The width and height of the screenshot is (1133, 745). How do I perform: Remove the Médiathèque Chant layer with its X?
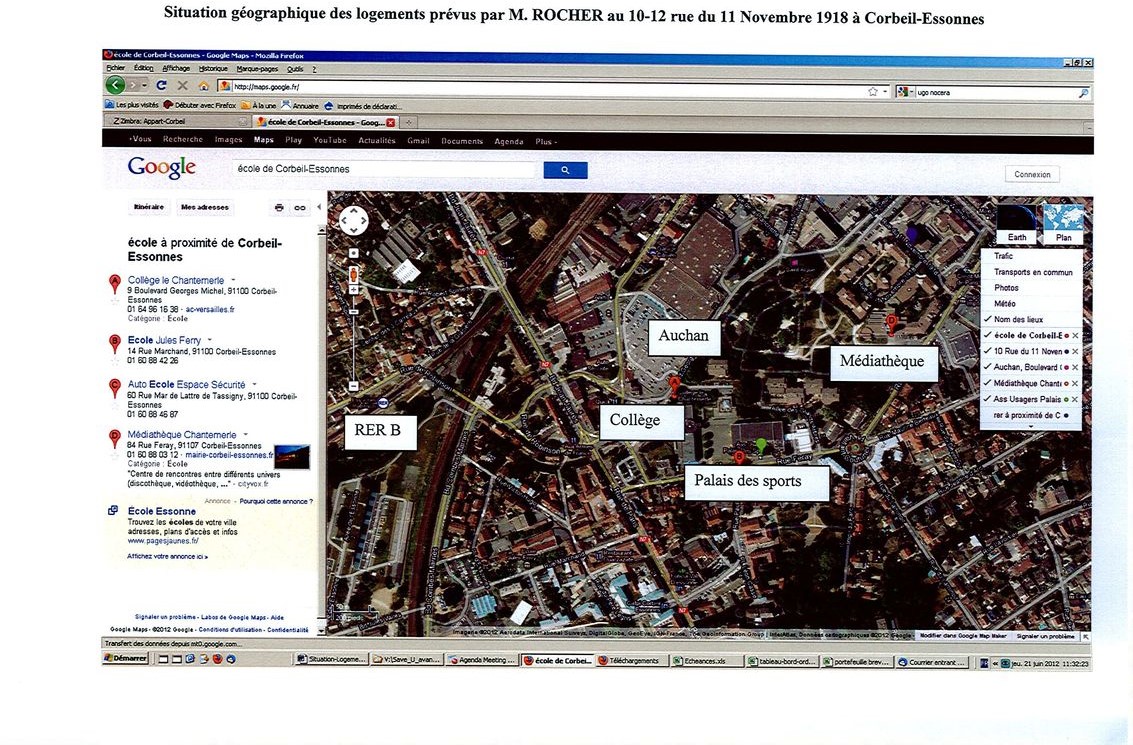pyautogui.click(x=1075, y=384)
